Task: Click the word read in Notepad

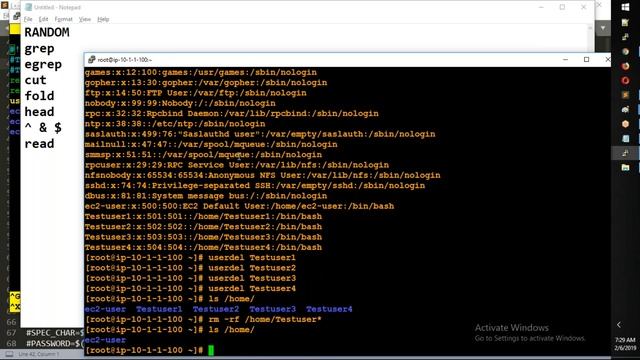Action: tap(39, 144)
